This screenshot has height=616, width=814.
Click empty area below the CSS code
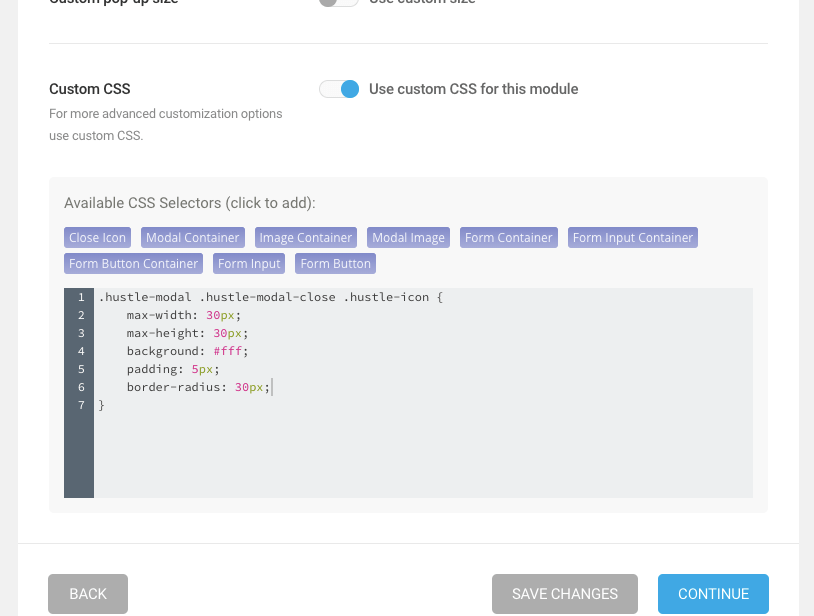click(x=420, y=455)
